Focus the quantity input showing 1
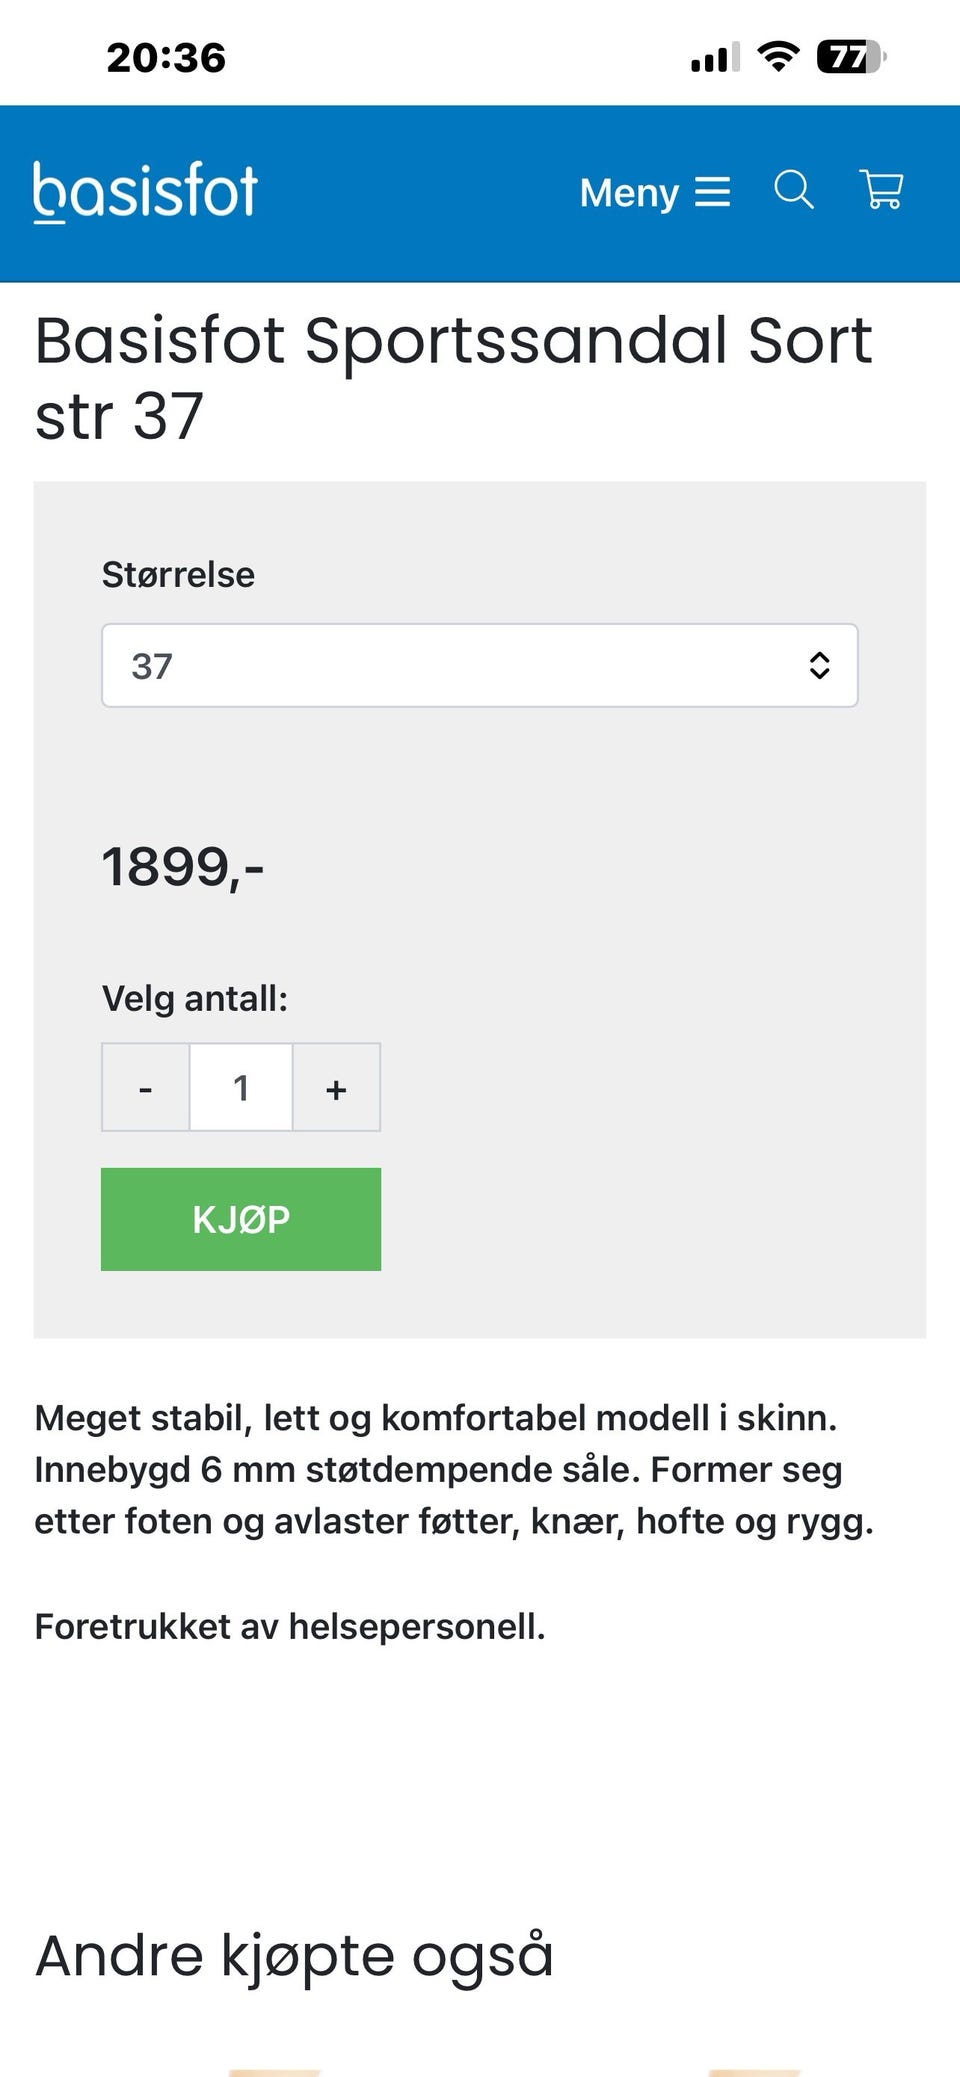Viewport: 960px width, 2077px height. pos(241,1087)
